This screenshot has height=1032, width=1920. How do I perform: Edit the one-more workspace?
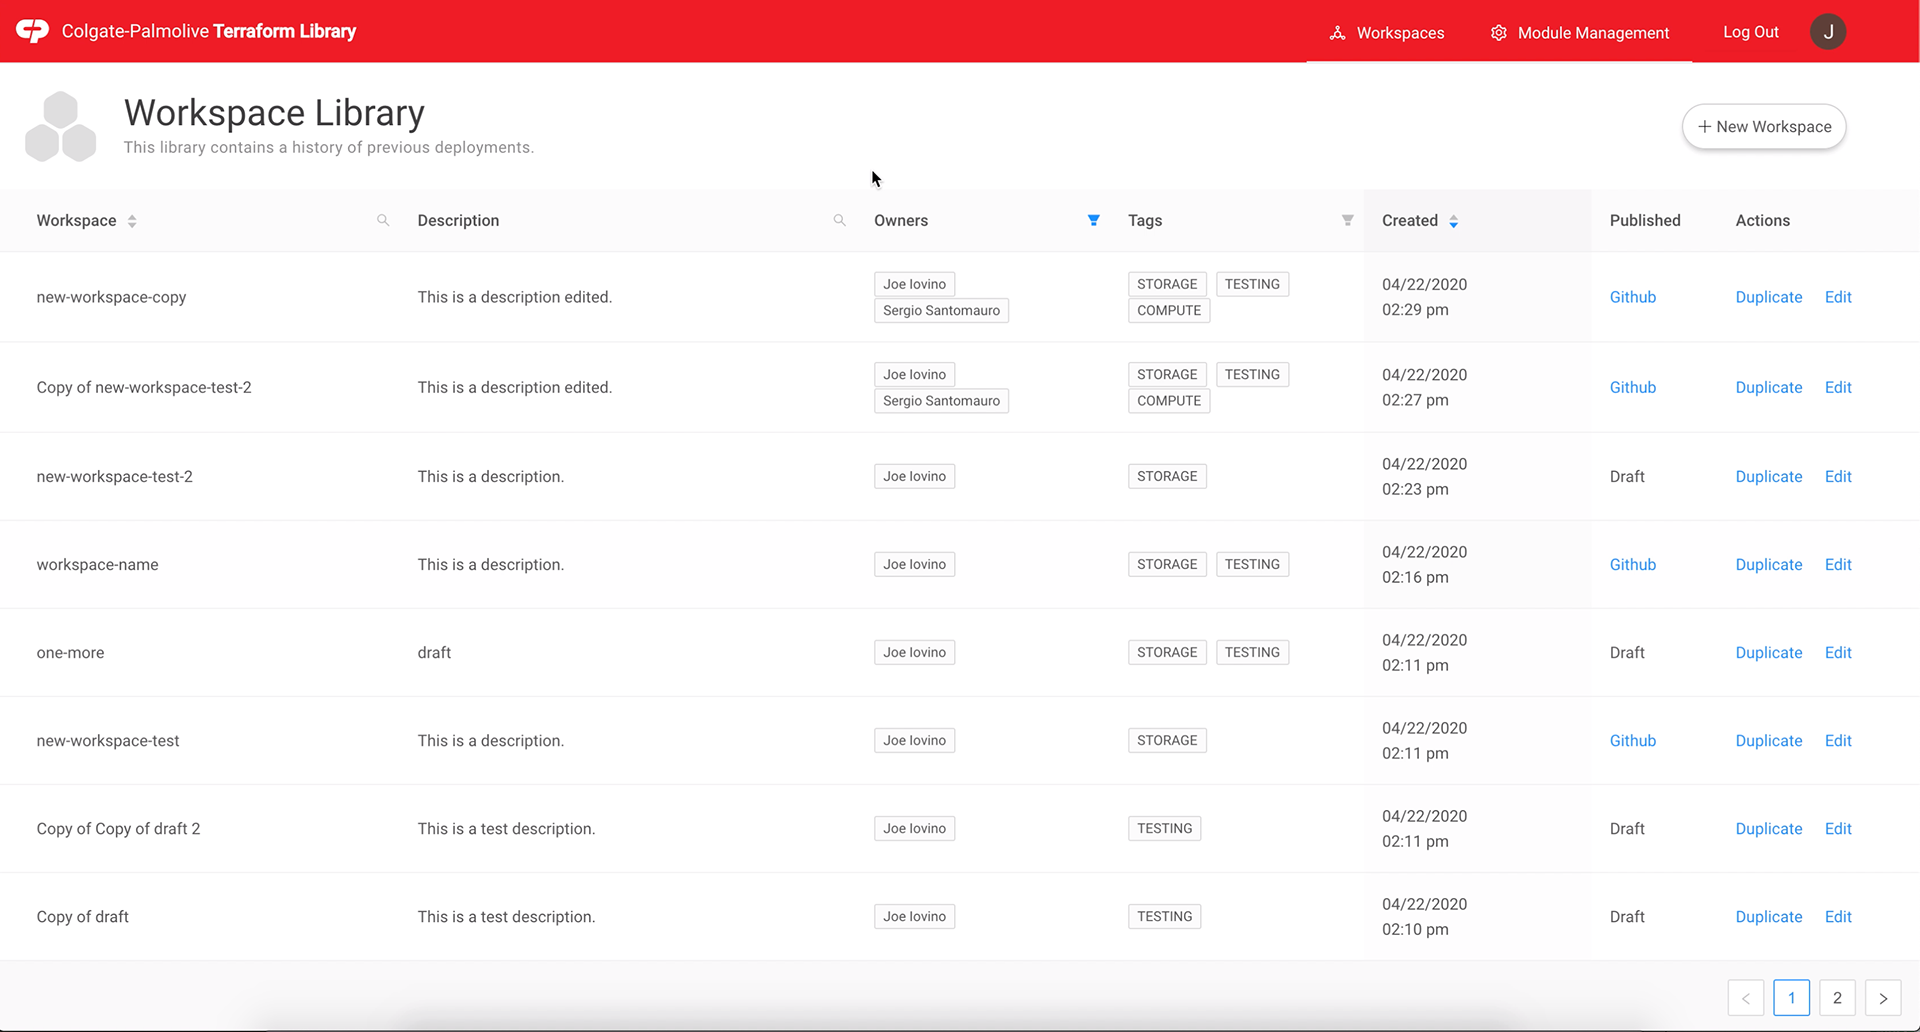click(x=1838, y=653)
